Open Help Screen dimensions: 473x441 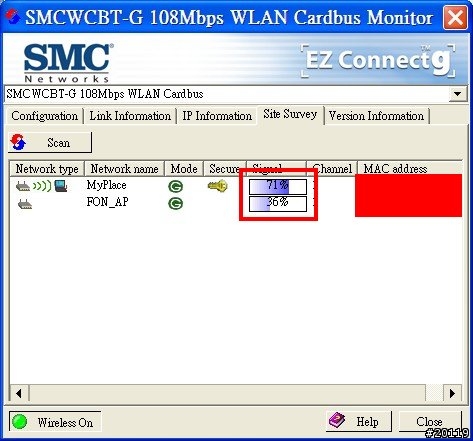coord(358,421)
